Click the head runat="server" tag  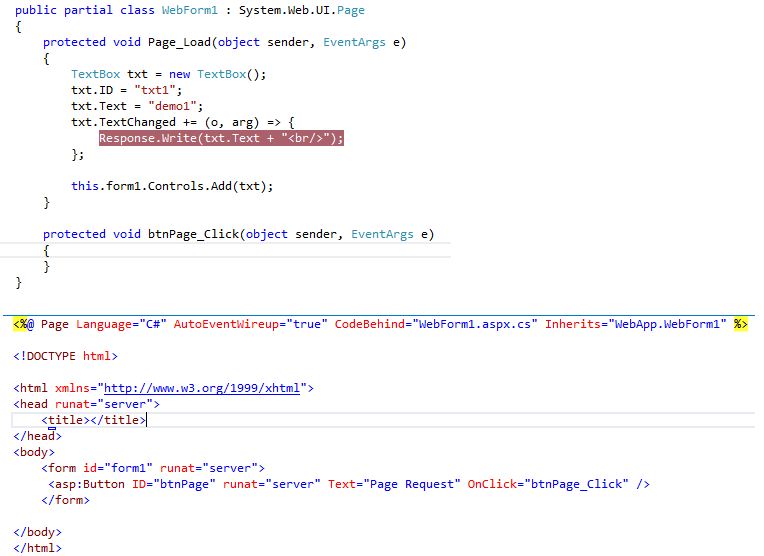pos(86,404)
